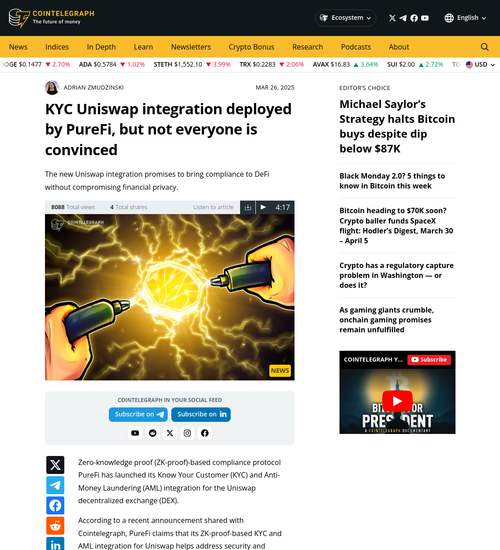Open the USD currency dropdown
Viewport: 500px width, 550px height.
pyautogui.click(x=480, y=65)
